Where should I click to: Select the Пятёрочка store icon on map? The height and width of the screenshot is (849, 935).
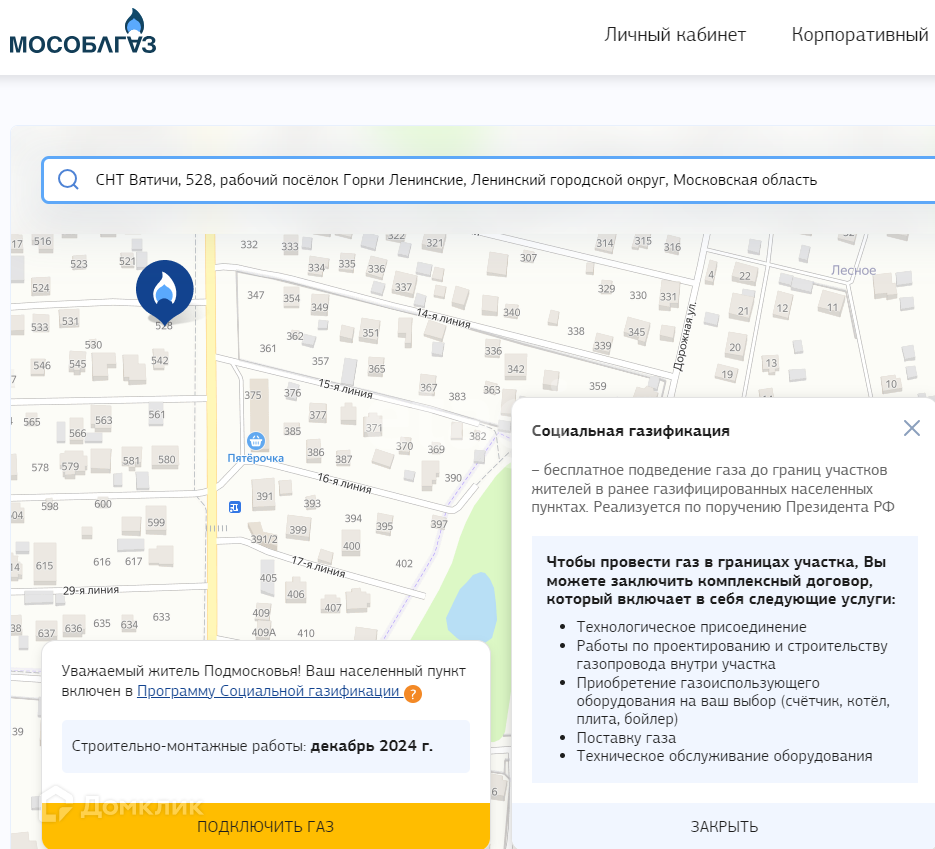click(x=256, y=441)
